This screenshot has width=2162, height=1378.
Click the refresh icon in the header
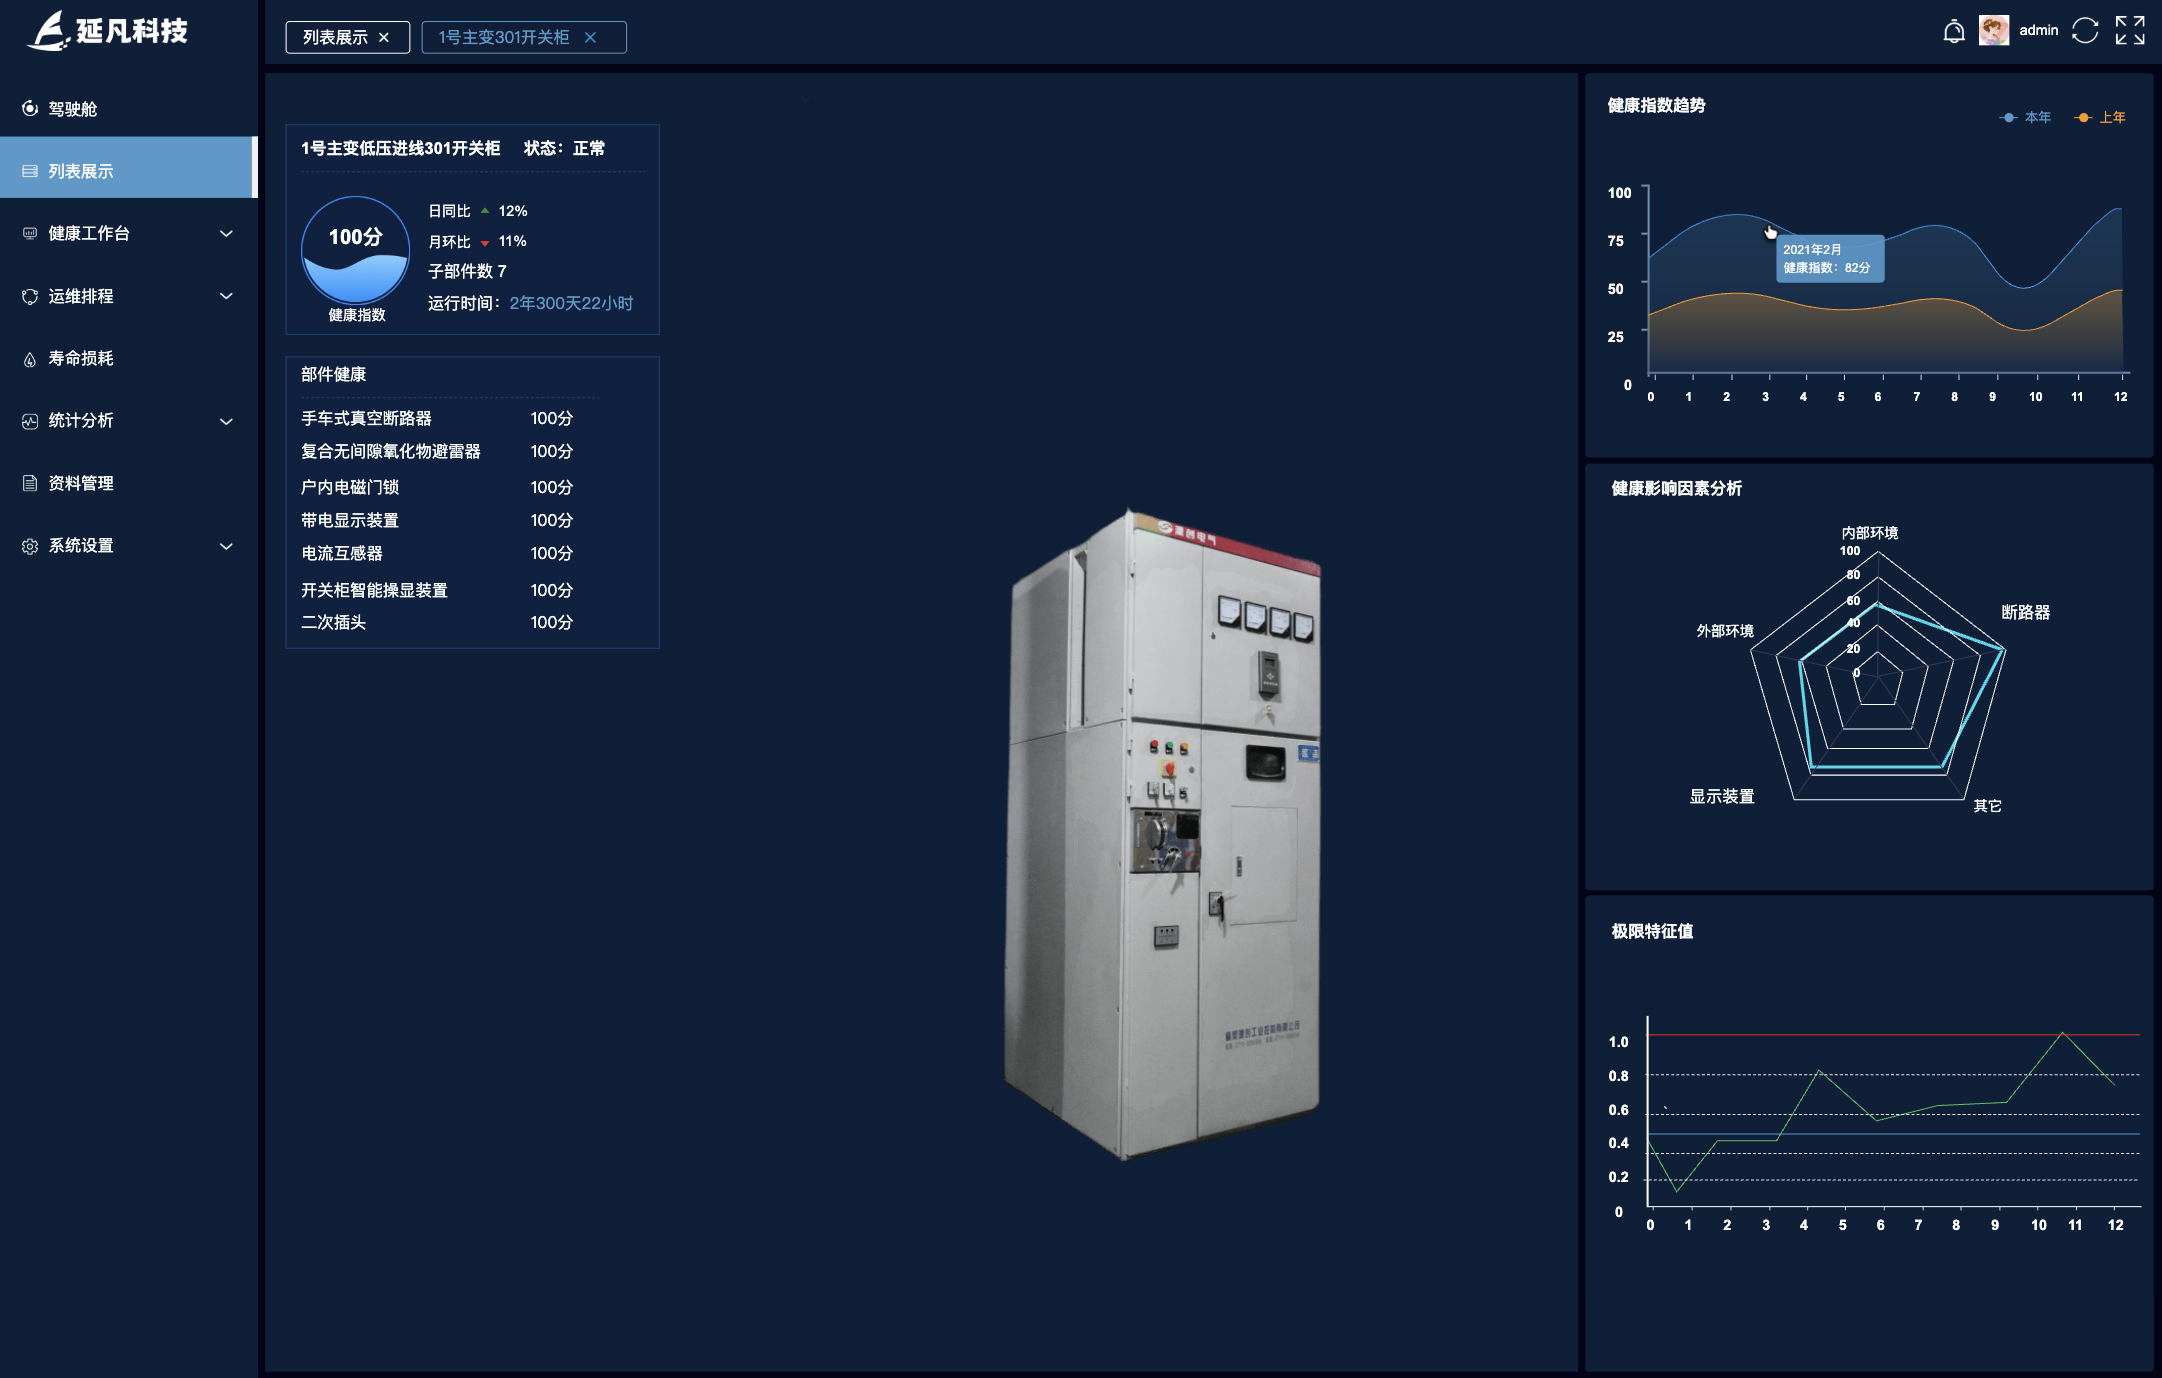2085,31
